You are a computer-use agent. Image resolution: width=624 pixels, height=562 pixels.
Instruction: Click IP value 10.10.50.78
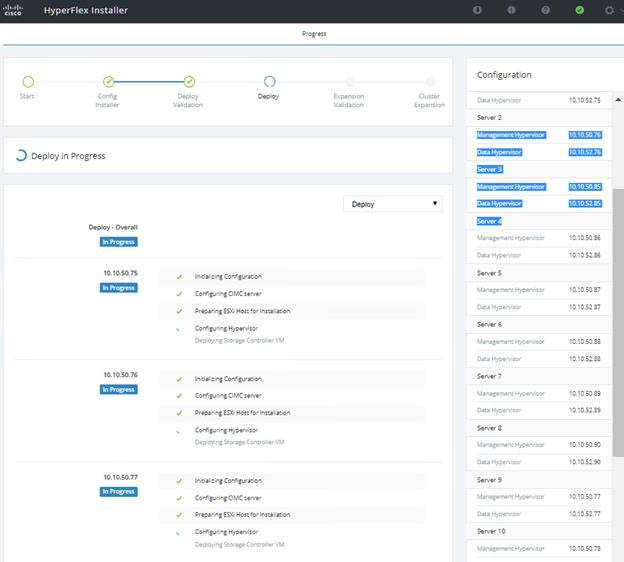pos(585,549)
